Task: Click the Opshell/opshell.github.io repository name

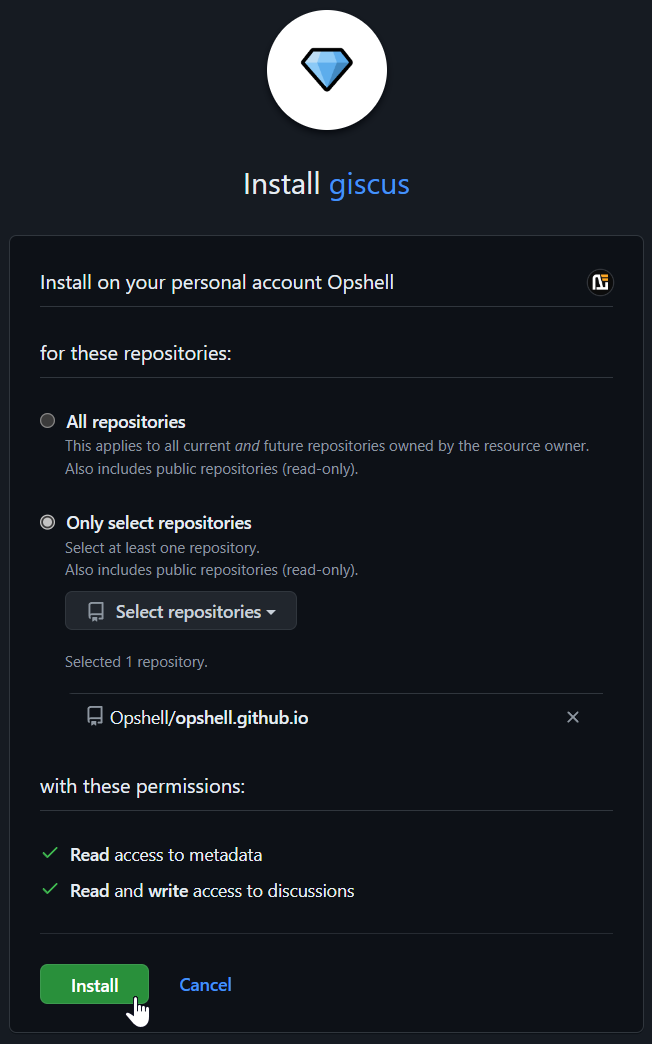Action: pos(209,718)
